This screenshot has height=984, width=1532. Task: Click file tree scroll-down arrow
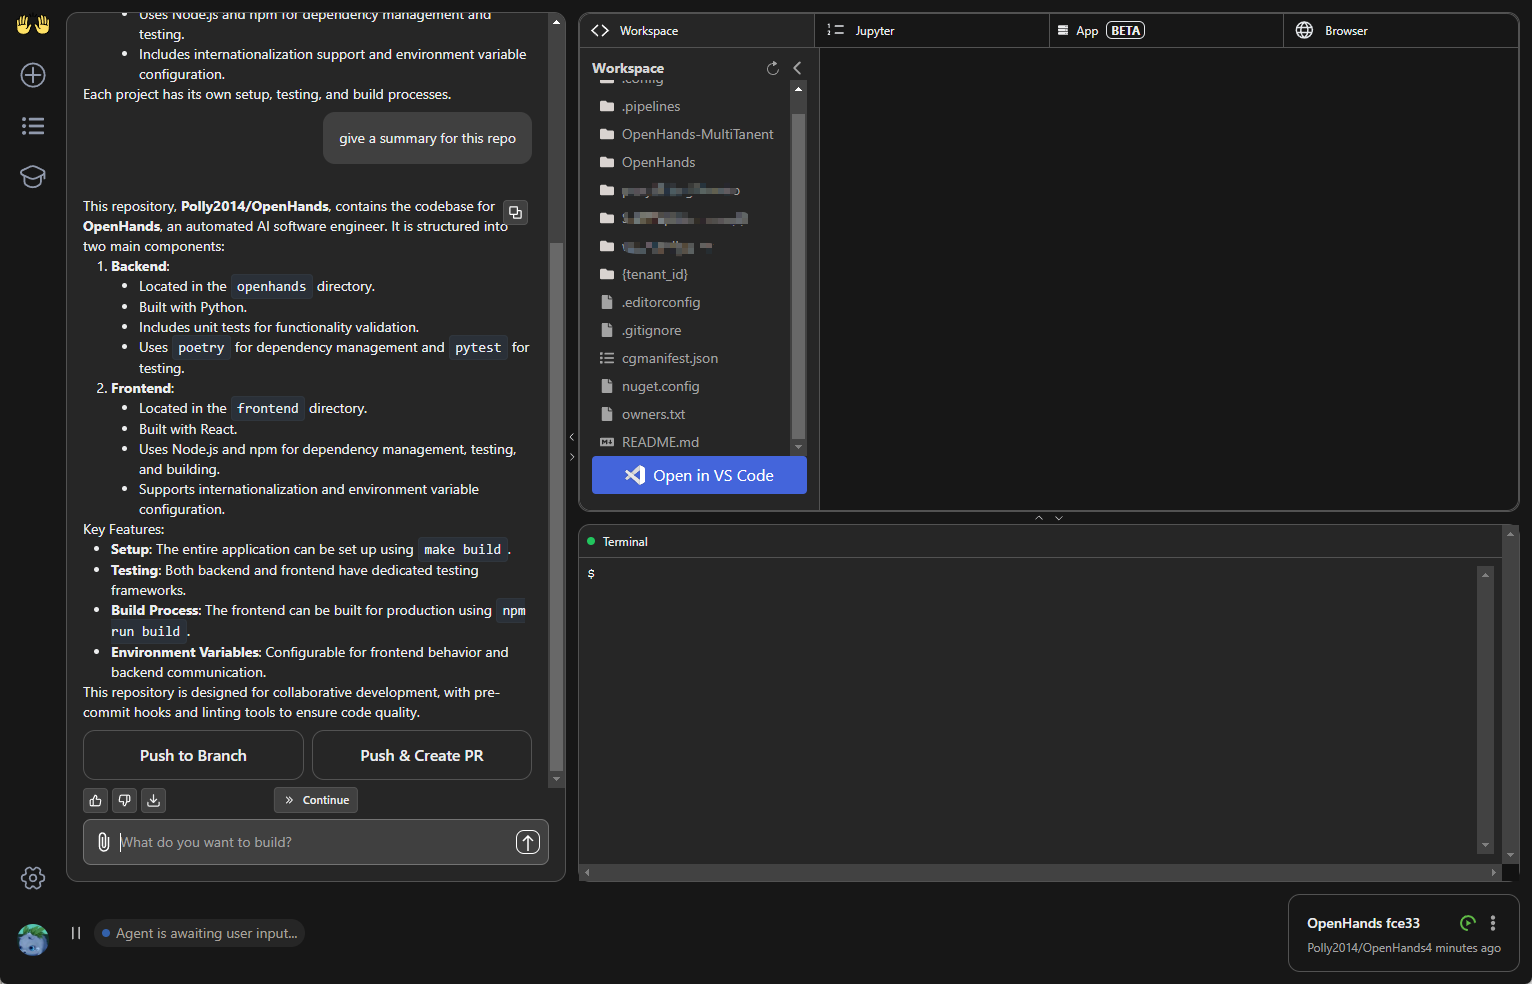pyautogui.click(x=798, y=447)
